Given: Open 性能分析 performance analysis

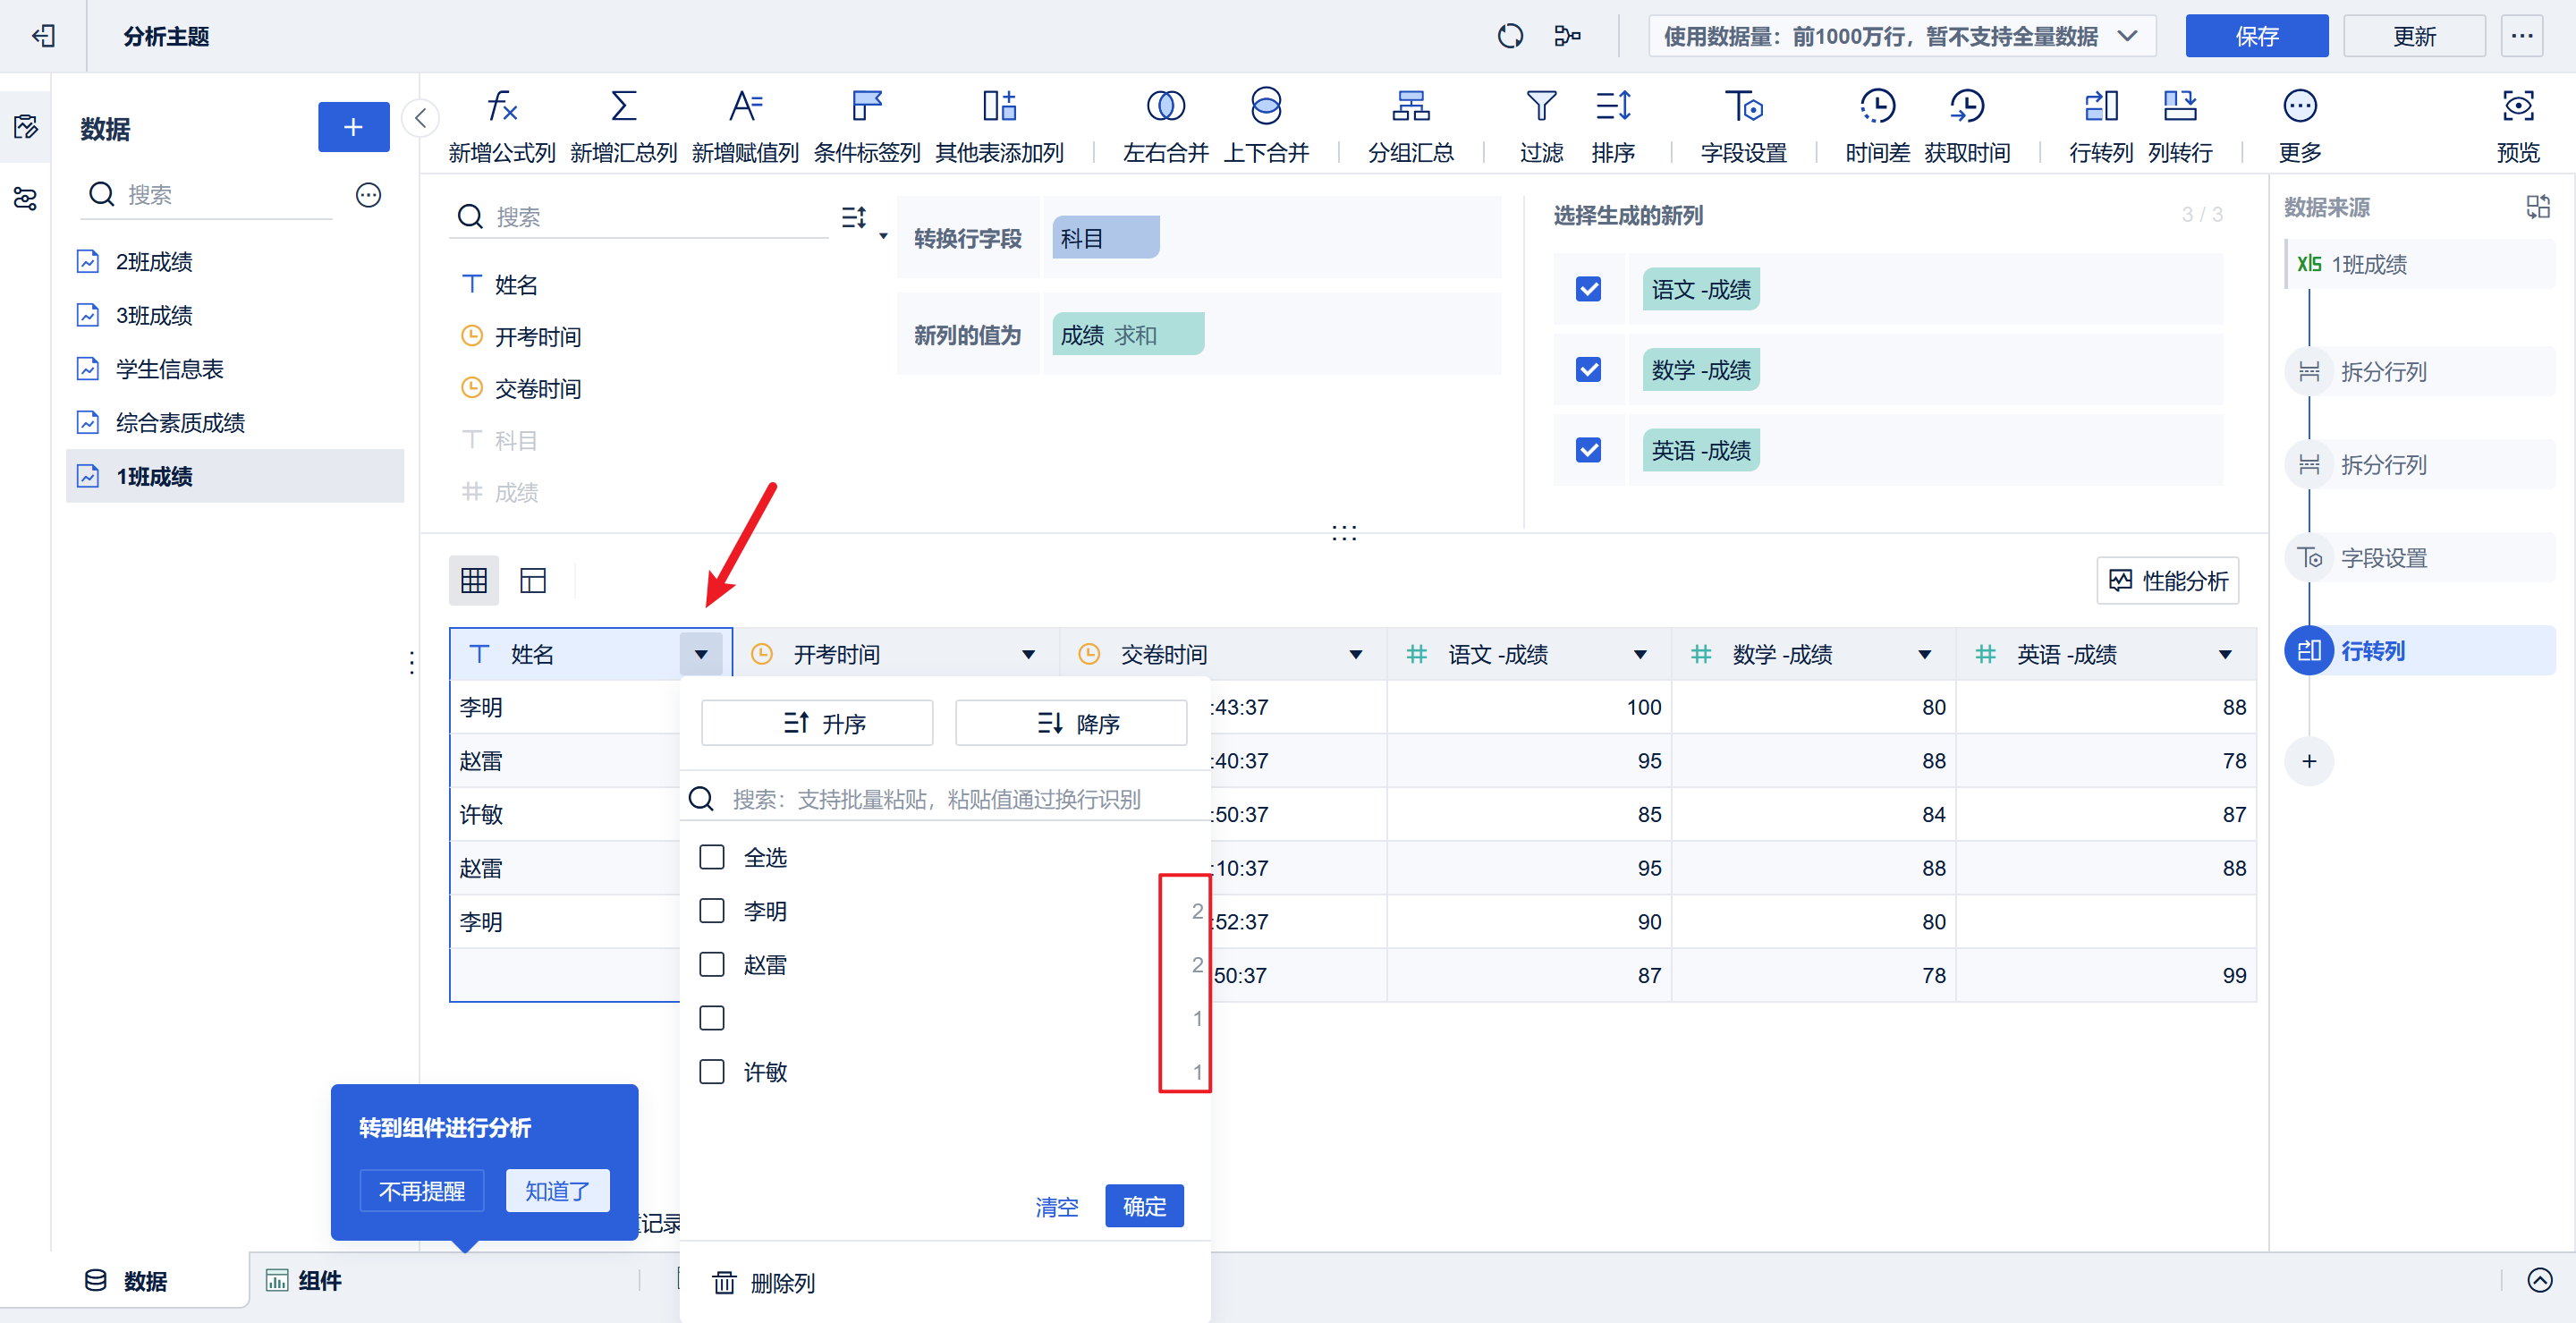Looking at the screenshot, I should tap(2167, 580).
